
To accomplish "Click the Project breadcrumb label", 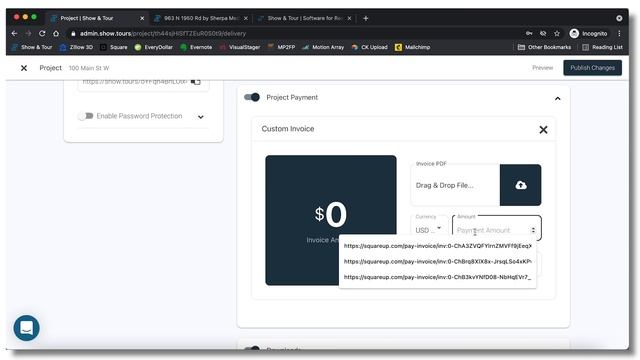I will (51, 68).
